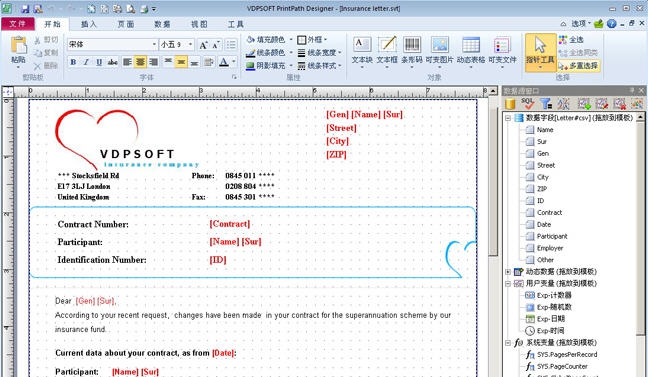Insert a text block (文本块) object
The image size is (648, 377).
(x=362, y=51)
